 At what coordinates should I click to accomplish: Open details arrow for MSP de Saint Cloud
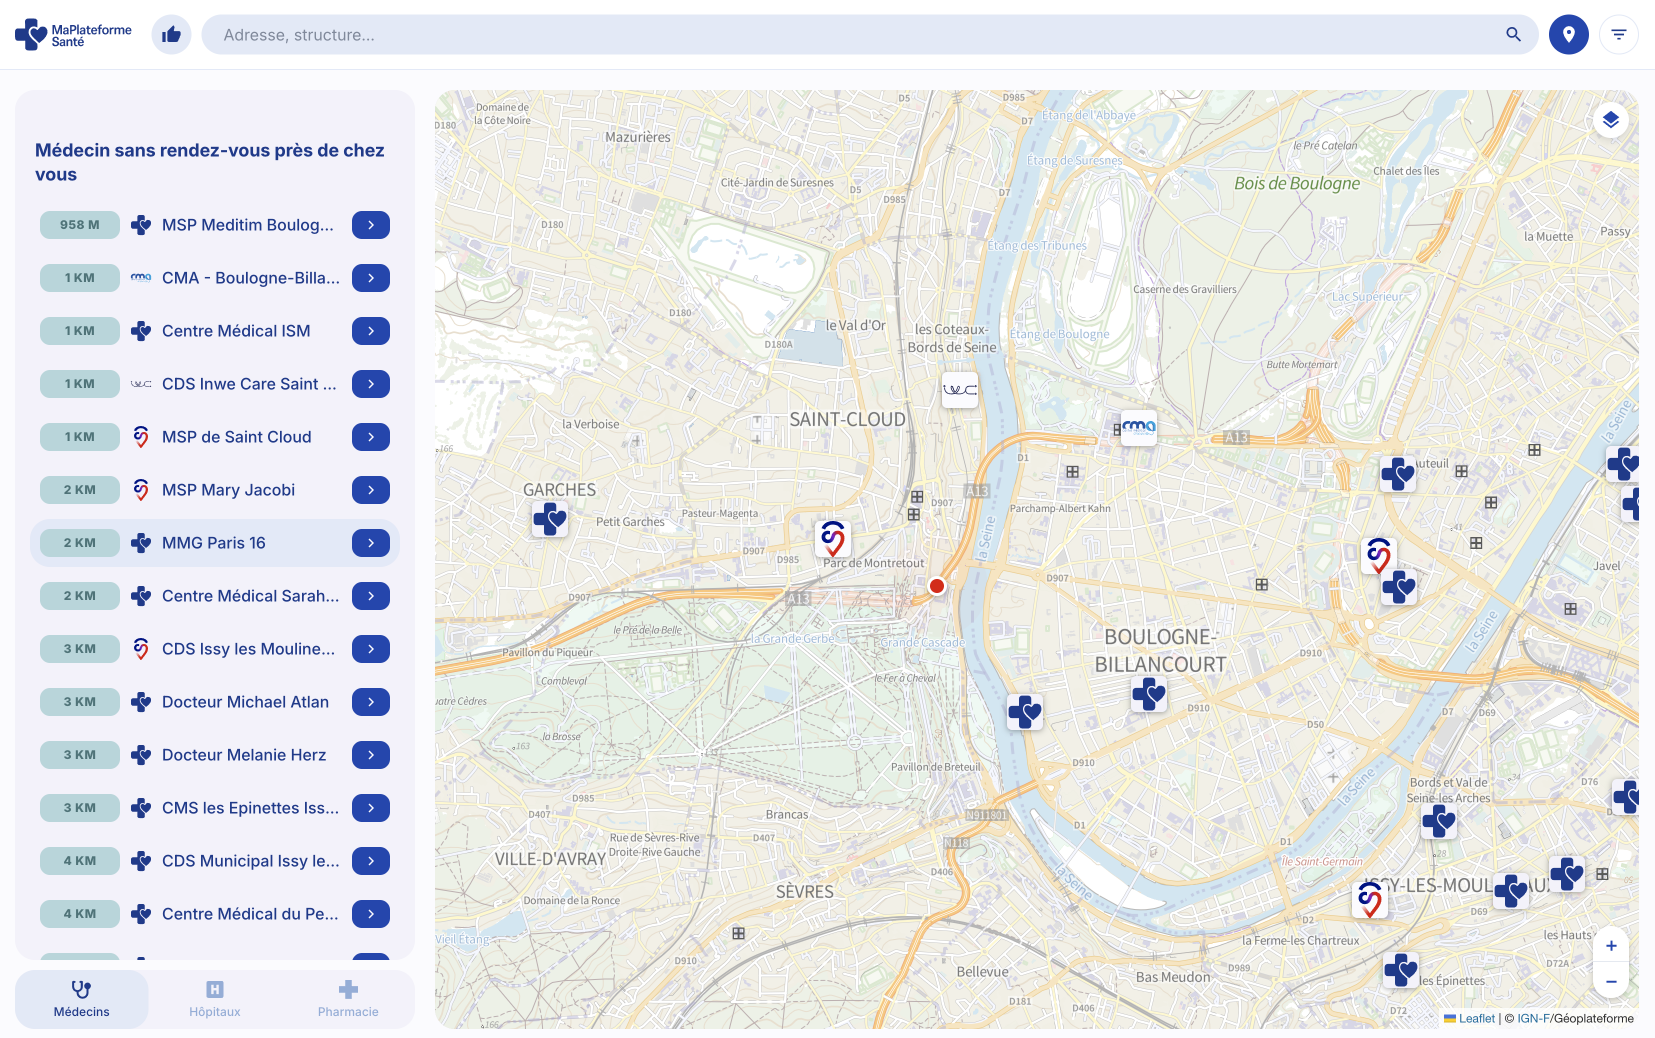pyautogui.click(x=371, y=437)
